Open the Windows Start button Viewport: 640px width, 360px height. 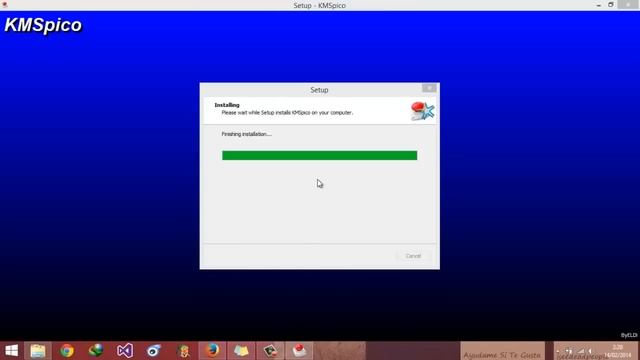[x=11, y=351]
